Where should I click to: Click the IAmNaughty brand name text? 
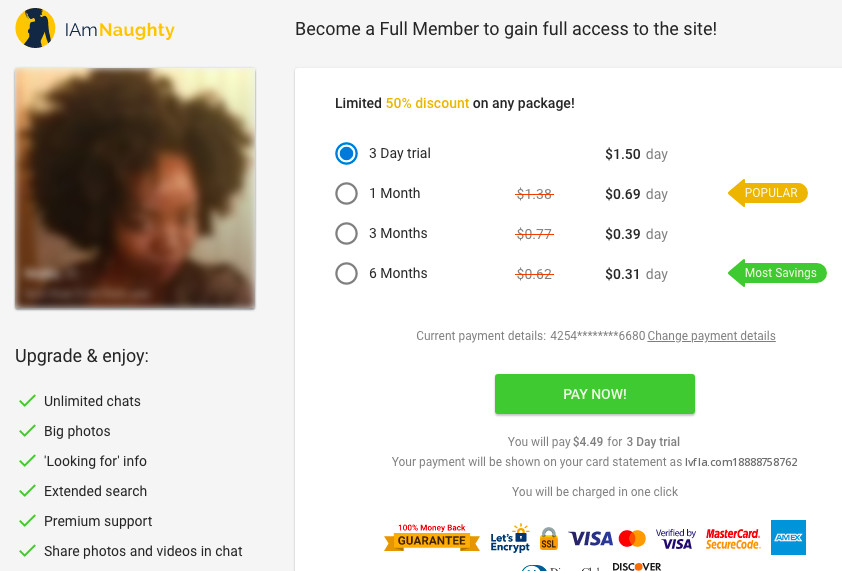pyautogui.click(x=120, y=30)
